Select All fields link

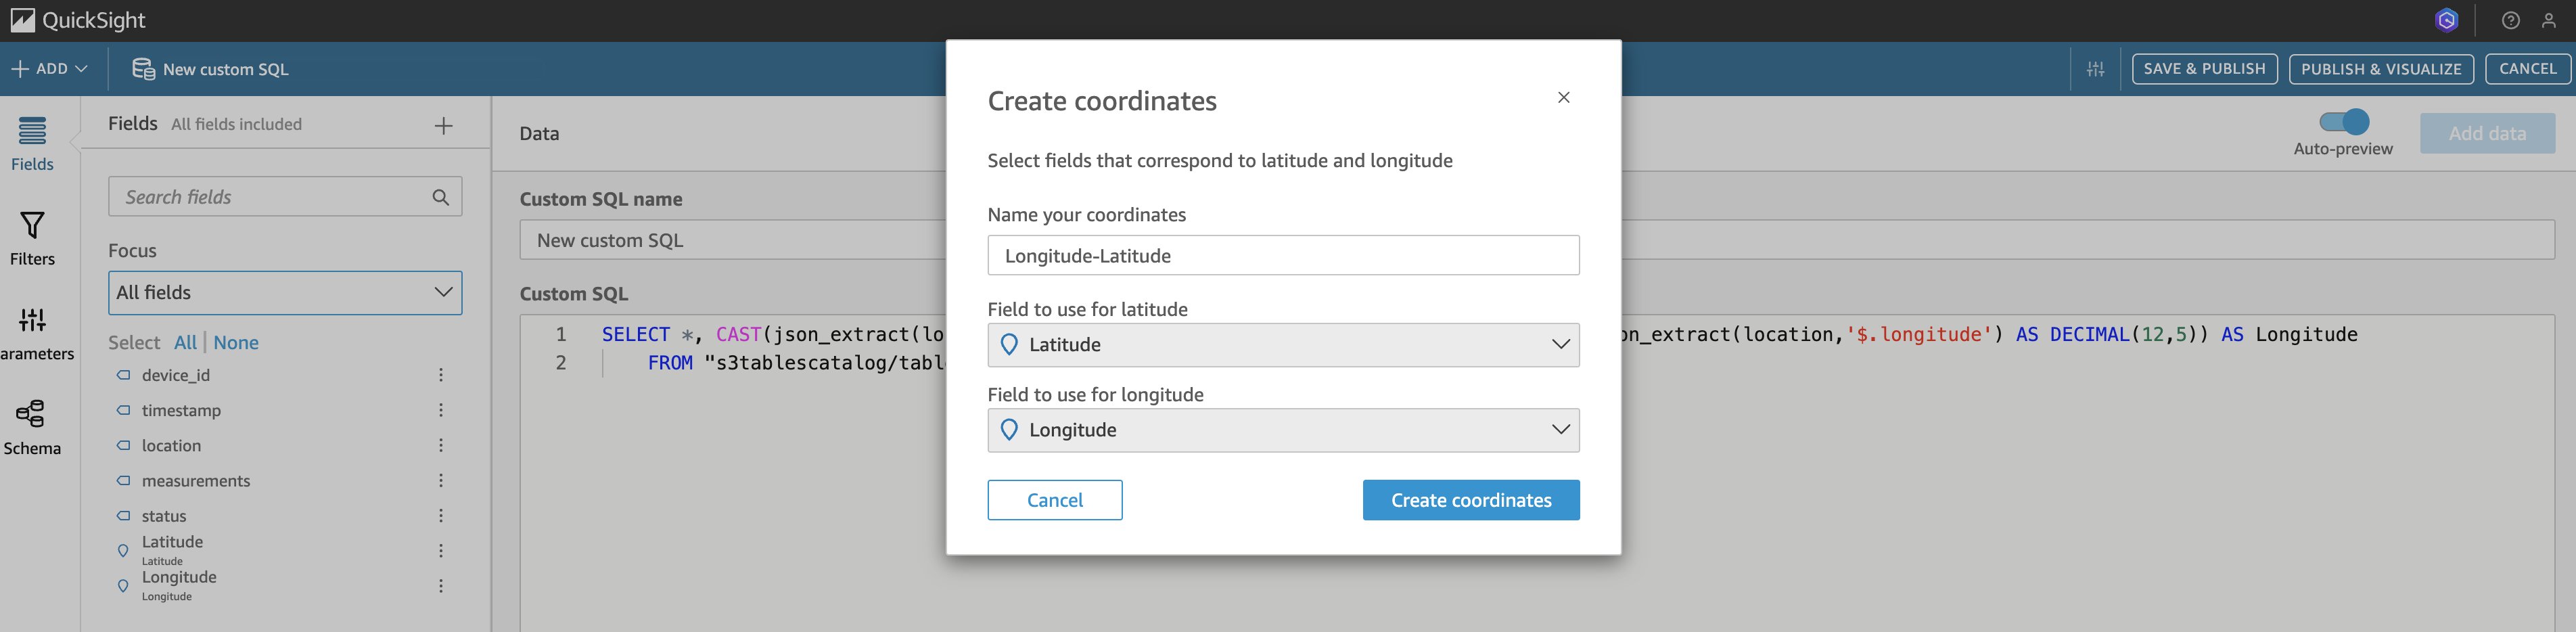tap(185, 342)
